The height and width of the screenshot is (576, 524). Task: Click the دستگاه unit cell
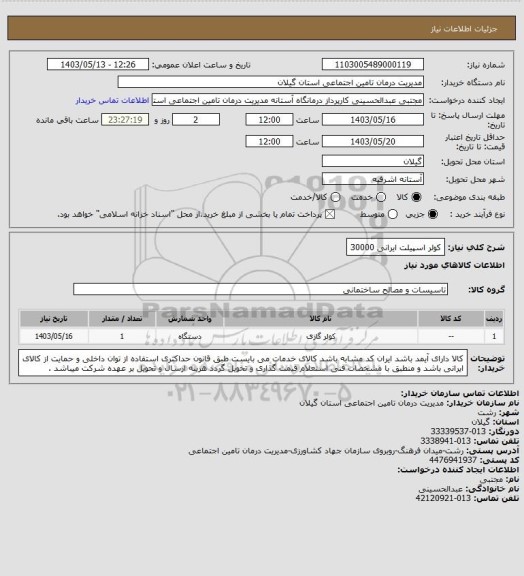pos(190,336)
